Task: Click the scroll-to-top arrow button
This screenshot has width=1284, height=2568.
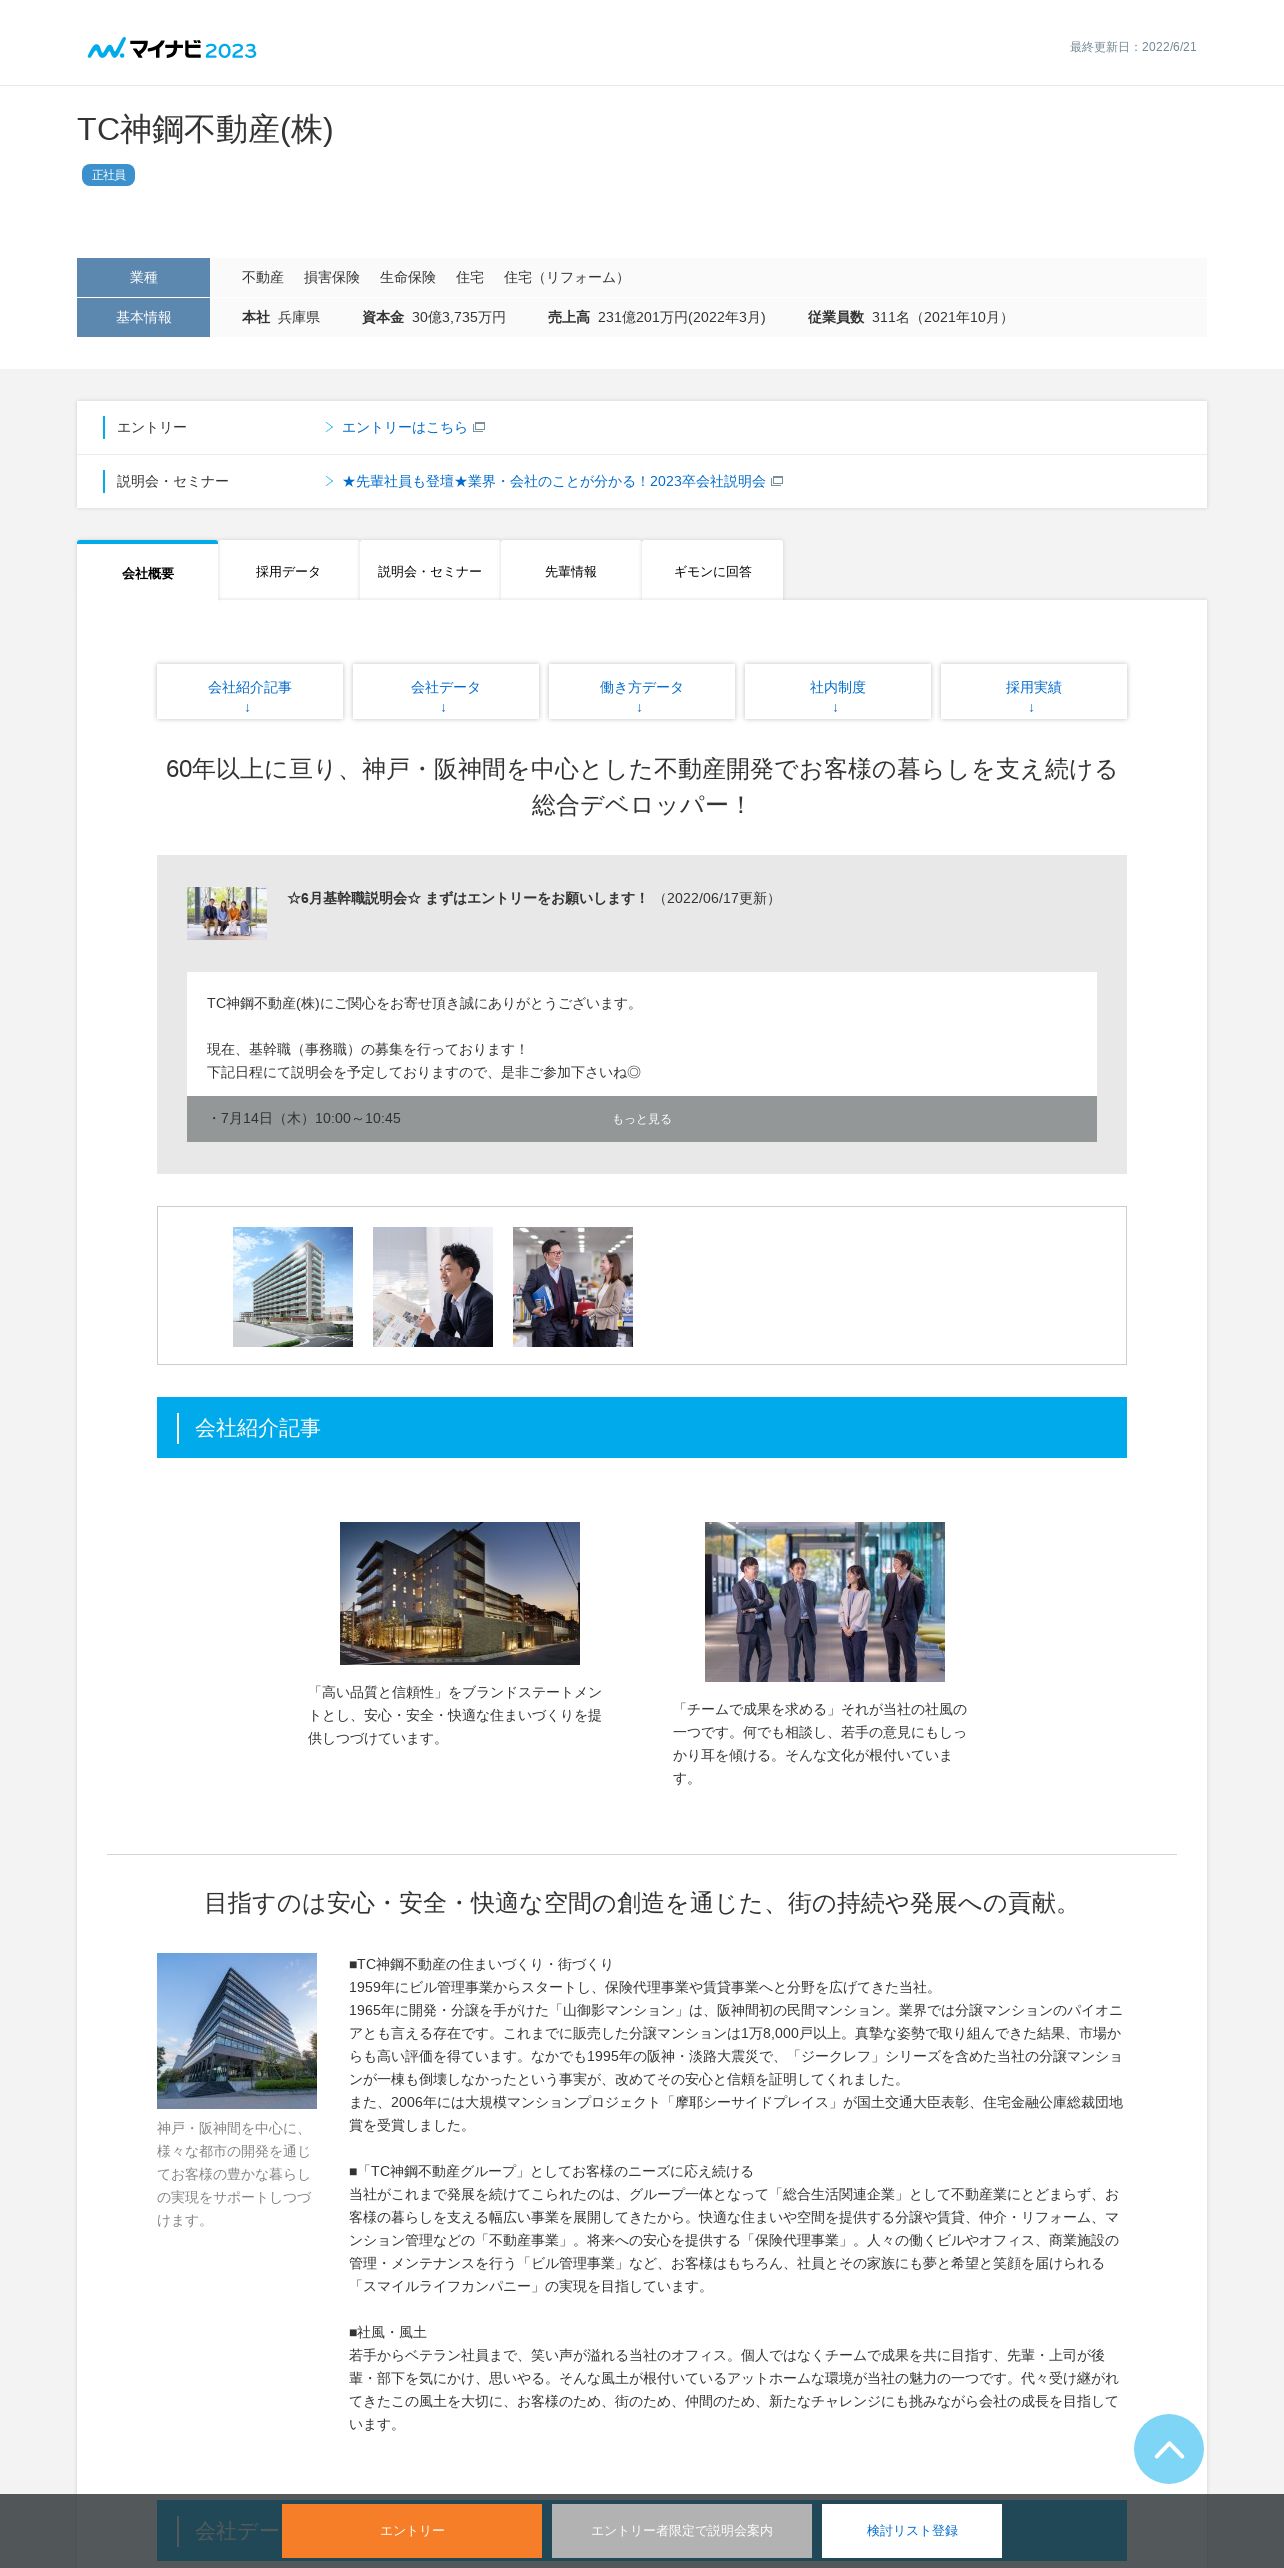Action: [x=1168, y=2449]
